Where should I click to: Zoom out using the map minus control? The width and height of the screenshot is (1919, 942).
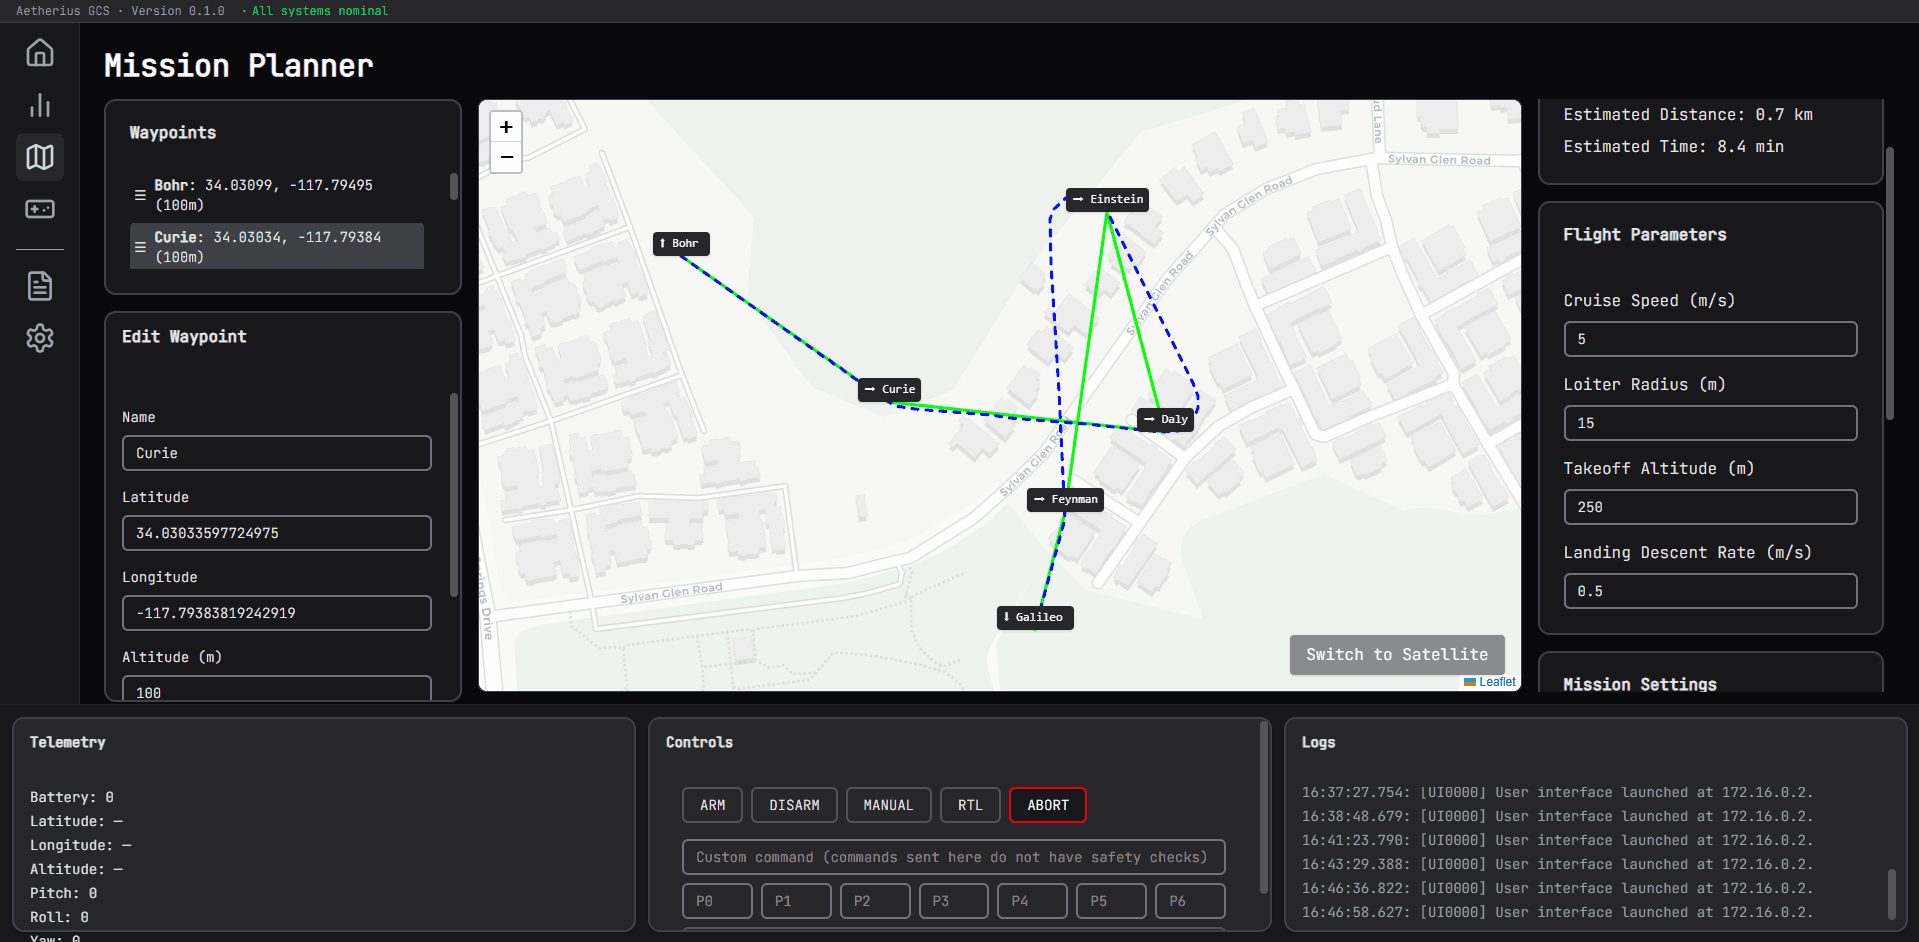505,157
